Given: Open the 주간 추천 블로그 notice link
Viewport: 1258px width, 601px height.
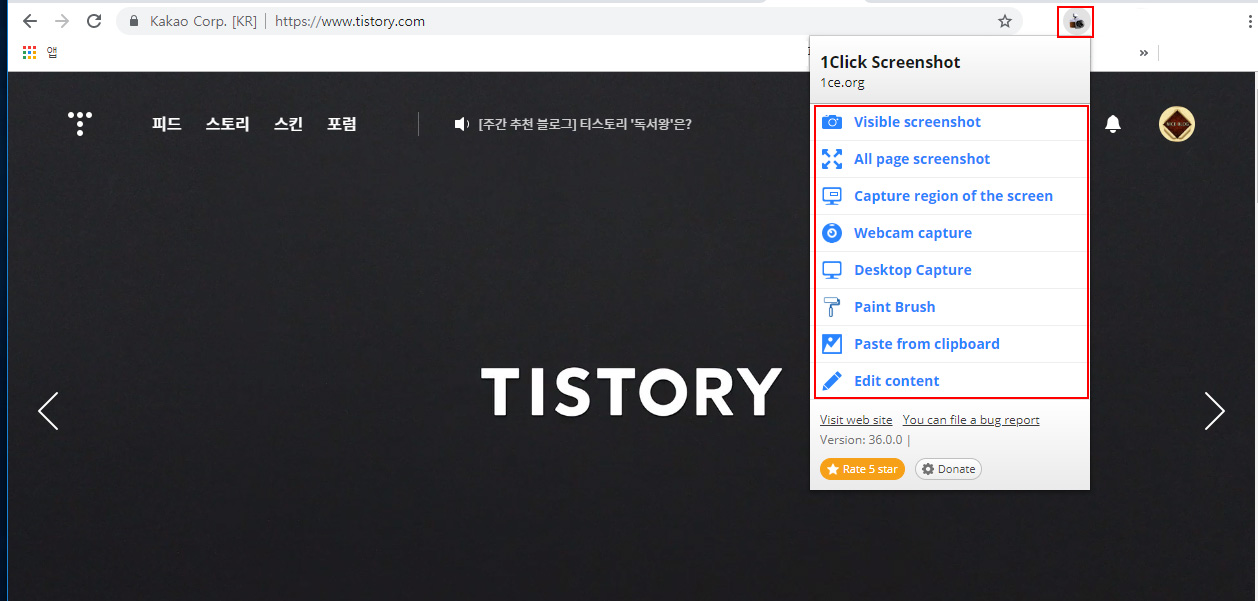Looking at the screenshot, I should pos(585,124).
